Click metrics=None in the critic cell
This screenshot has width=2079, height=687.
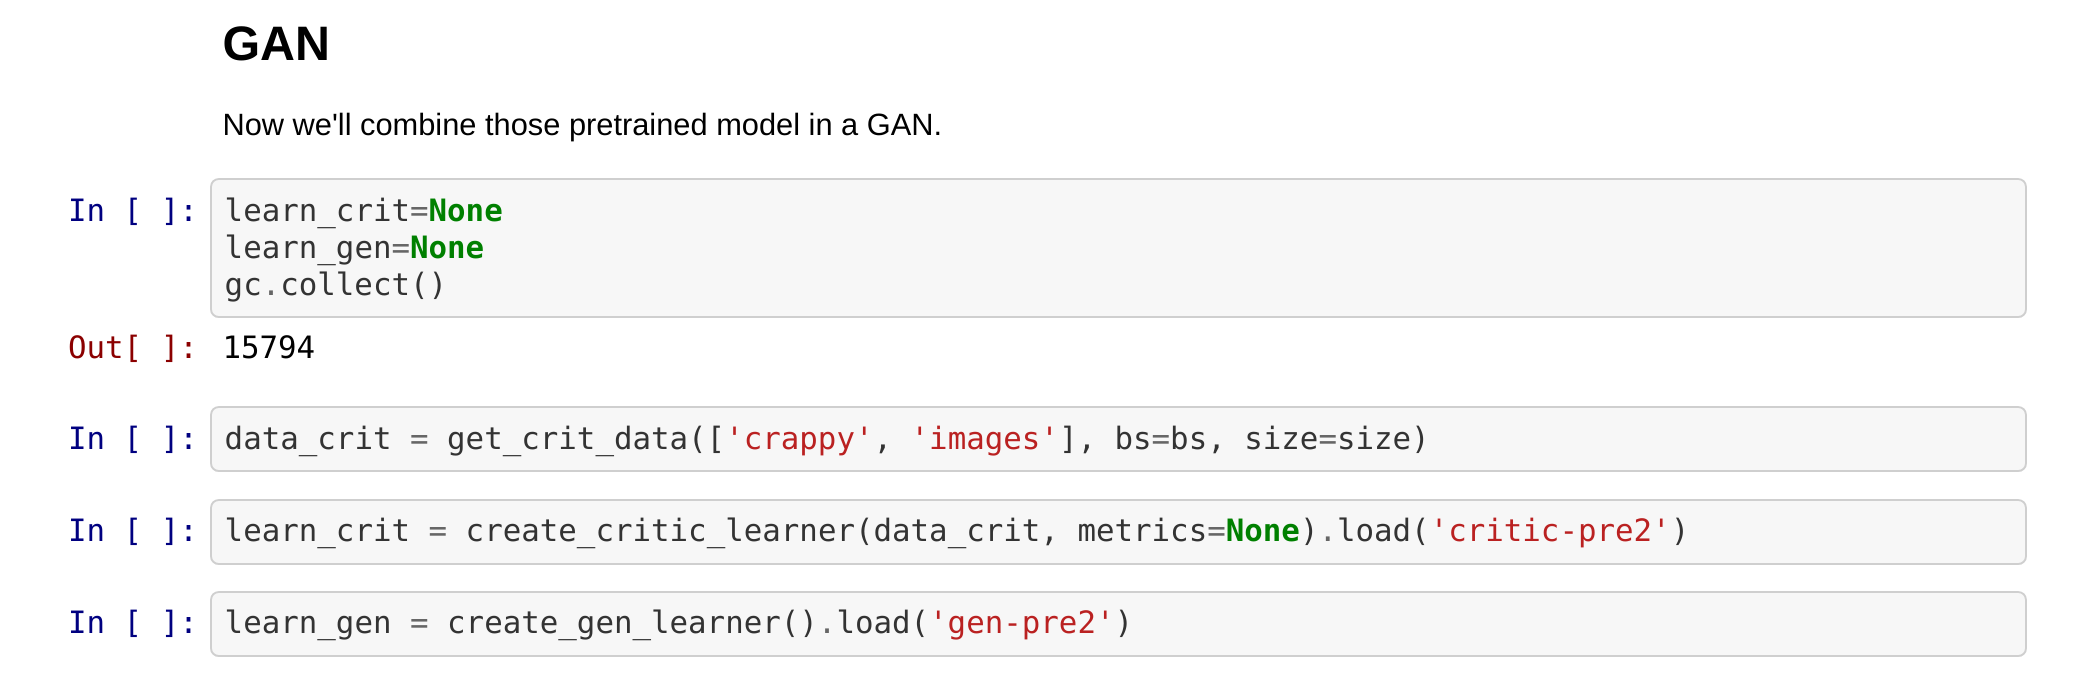coord(1188,531)
